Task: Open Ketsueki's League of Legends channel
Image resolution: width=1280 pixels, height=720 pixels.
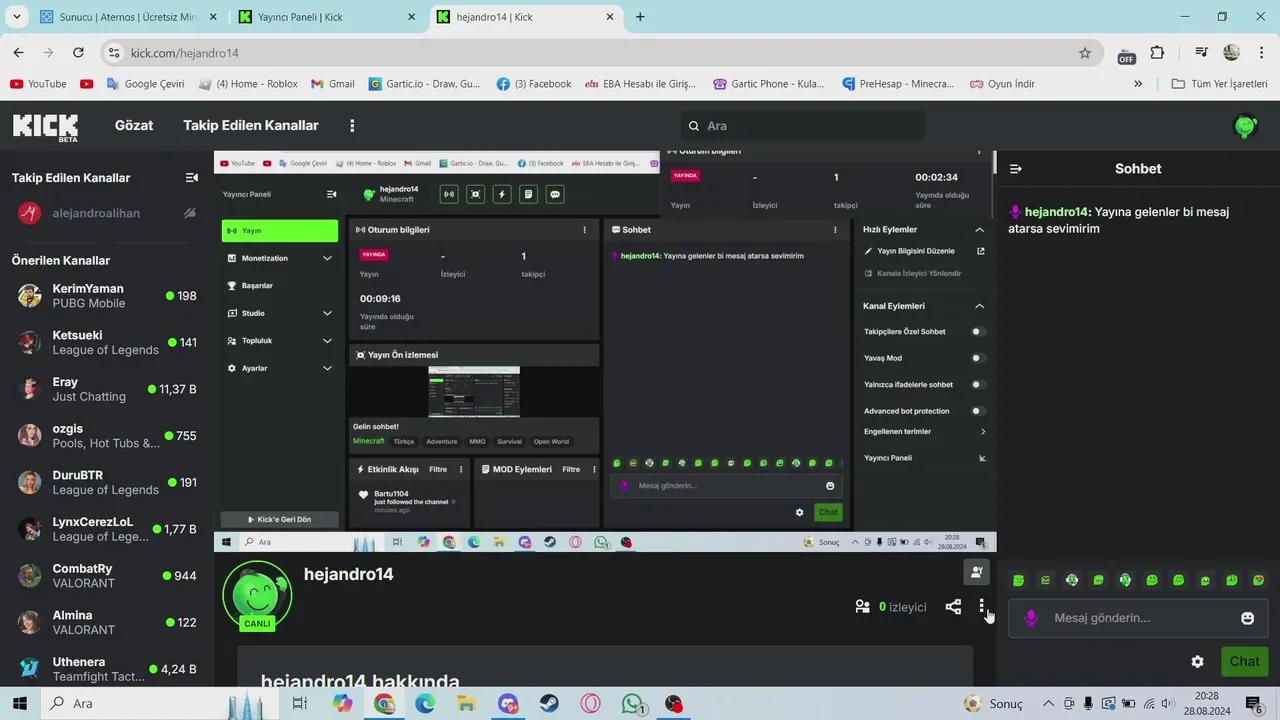Action: click(105, 342)
